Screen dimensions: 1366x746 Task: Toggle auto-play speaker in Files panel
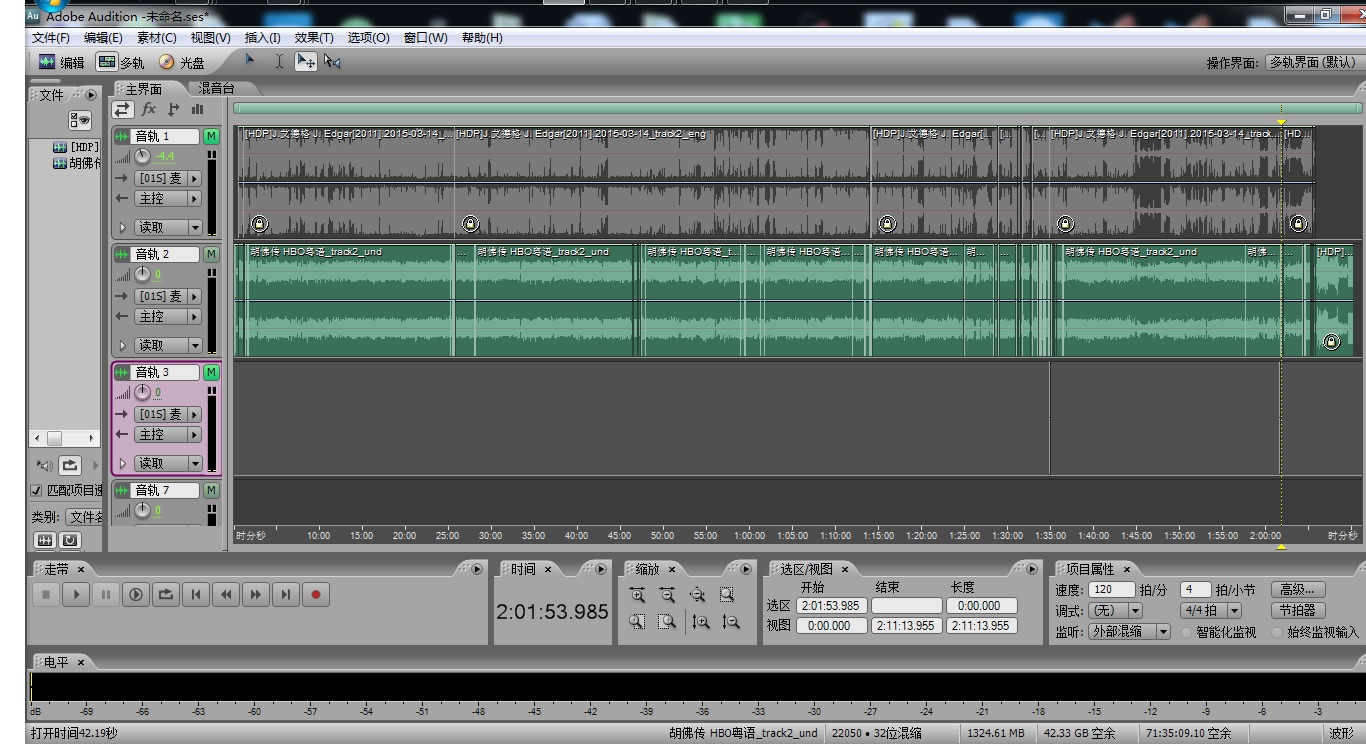pyautogui.click(x=45, y=465)
